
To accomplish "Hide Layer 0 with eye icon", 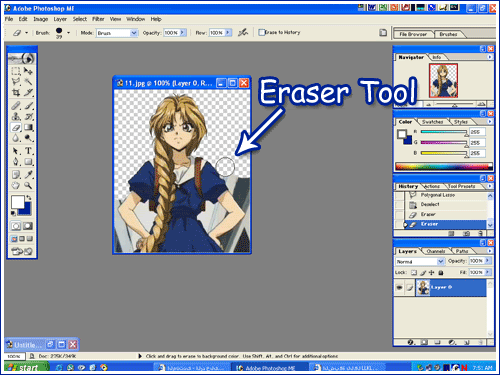I will coord(399,287).
